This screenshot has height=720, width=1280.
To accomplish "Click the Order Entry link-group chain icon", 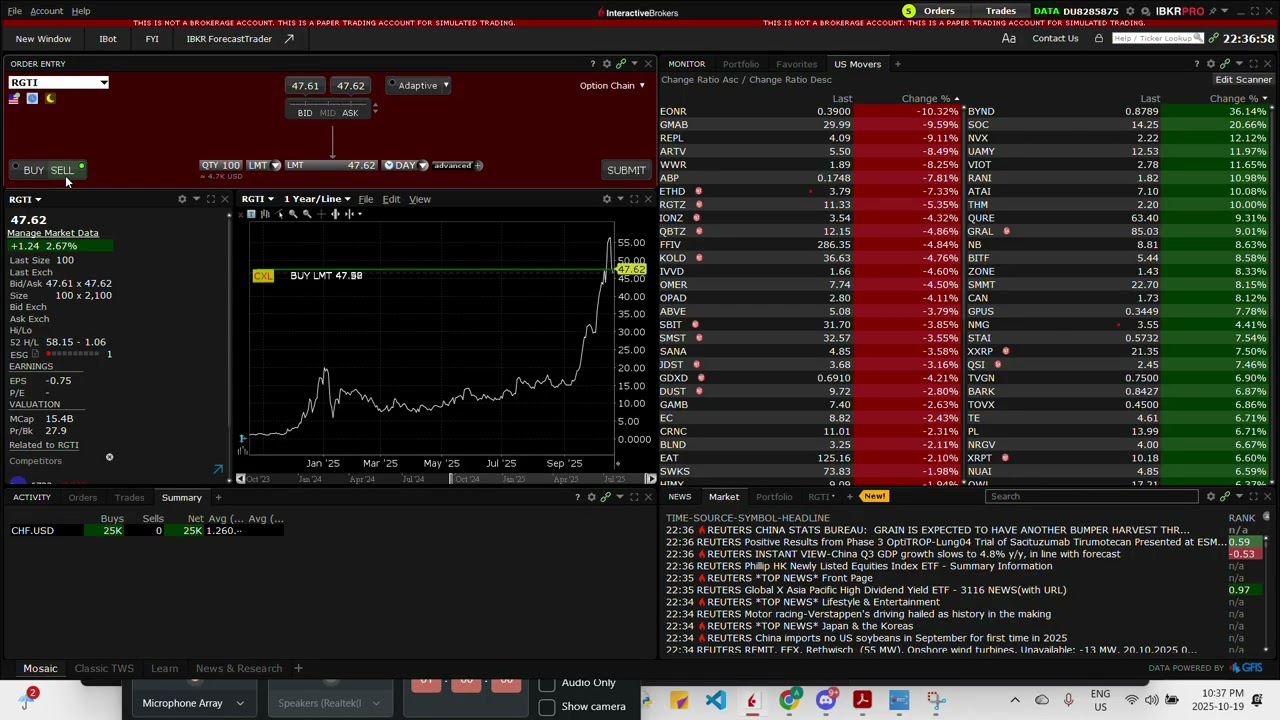I will (620, 64).
